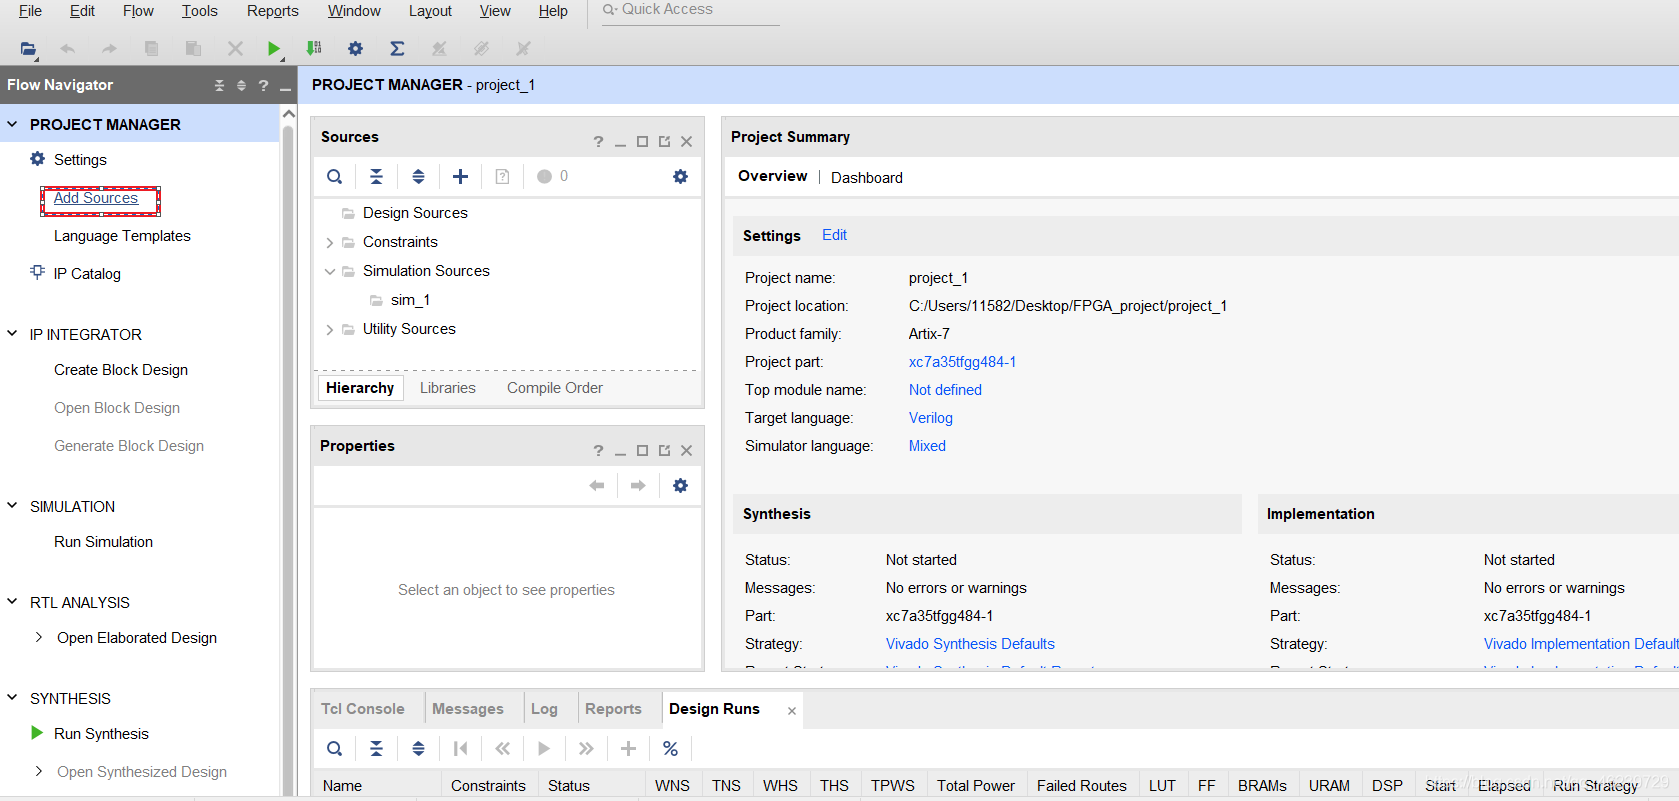Switch to the Compile Order tab

point(555,388)
